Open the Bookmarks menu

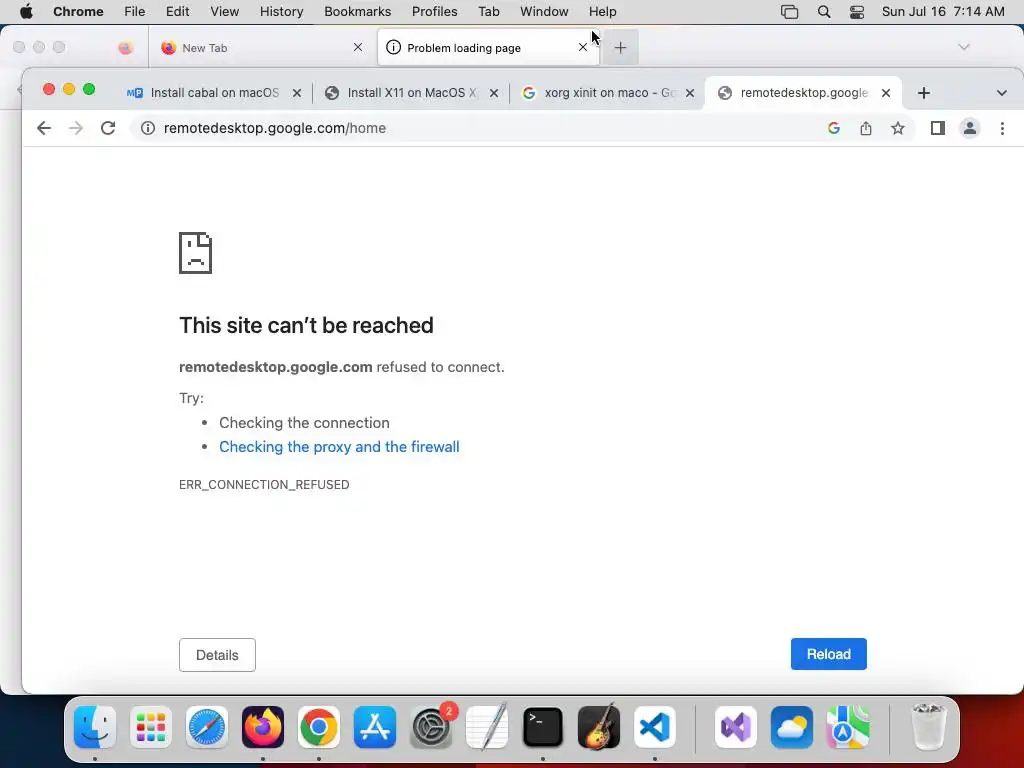(357, 12)
